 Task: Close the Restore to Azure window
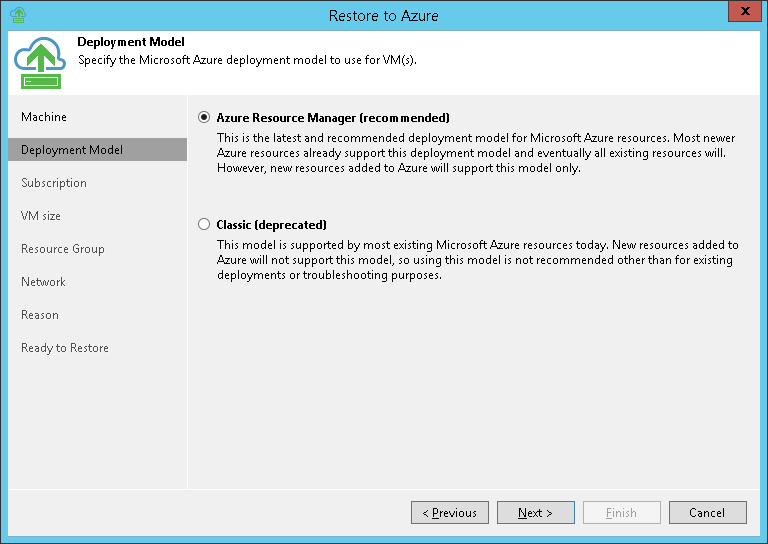click(742, 14)
